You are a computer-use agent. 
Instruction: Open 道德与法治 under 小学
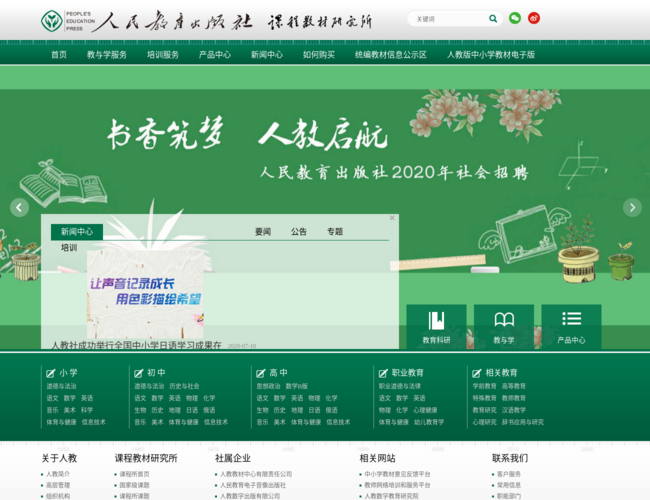[x=61, y=386]
